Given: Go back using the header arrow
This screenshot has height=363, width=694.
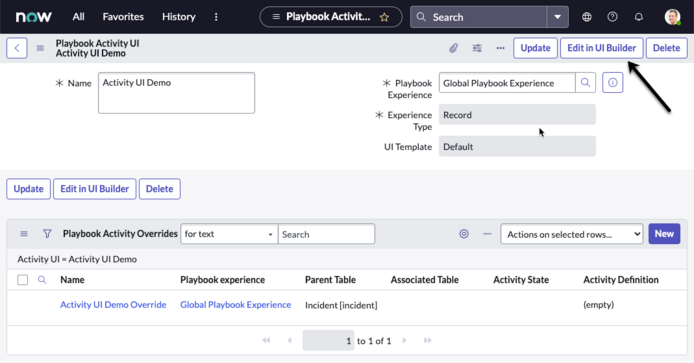Looking at the screenshot, I should point(17,48).
